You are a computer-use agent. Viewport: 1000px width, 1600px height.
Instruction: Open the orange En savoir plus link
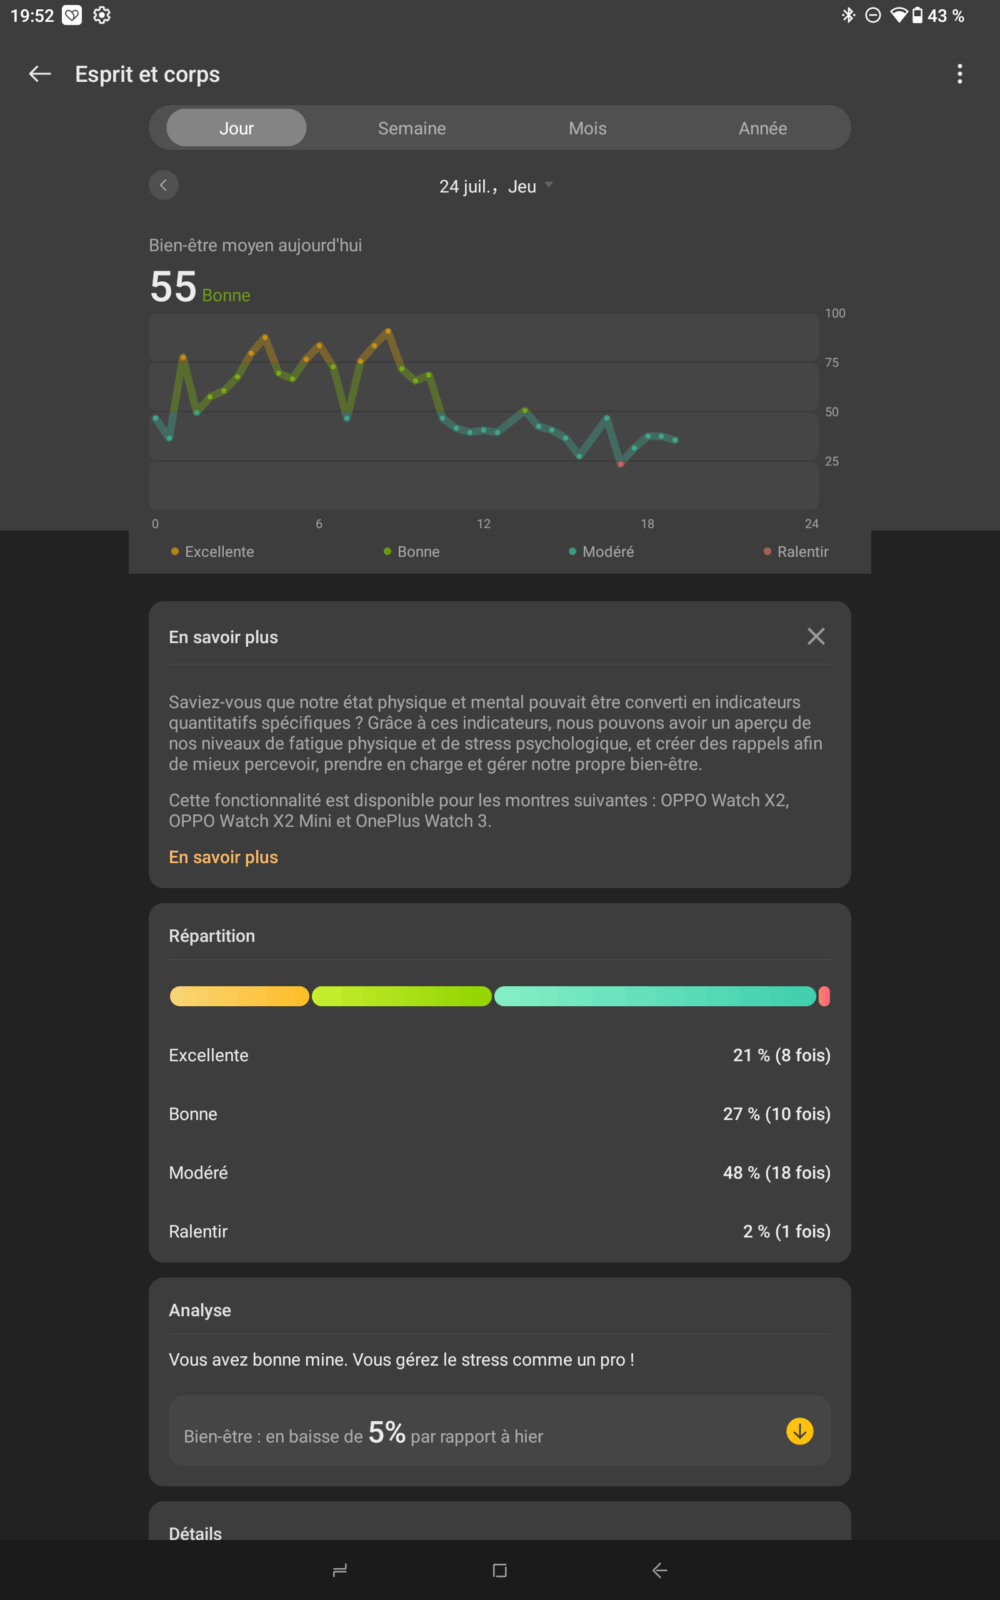click(223, 857)
